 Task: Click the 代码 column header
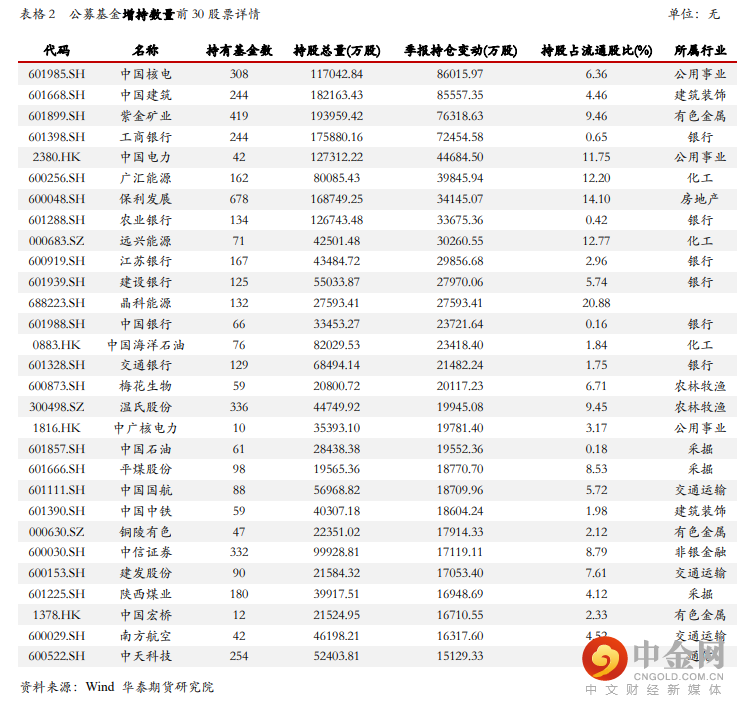[x=57, y=50]
